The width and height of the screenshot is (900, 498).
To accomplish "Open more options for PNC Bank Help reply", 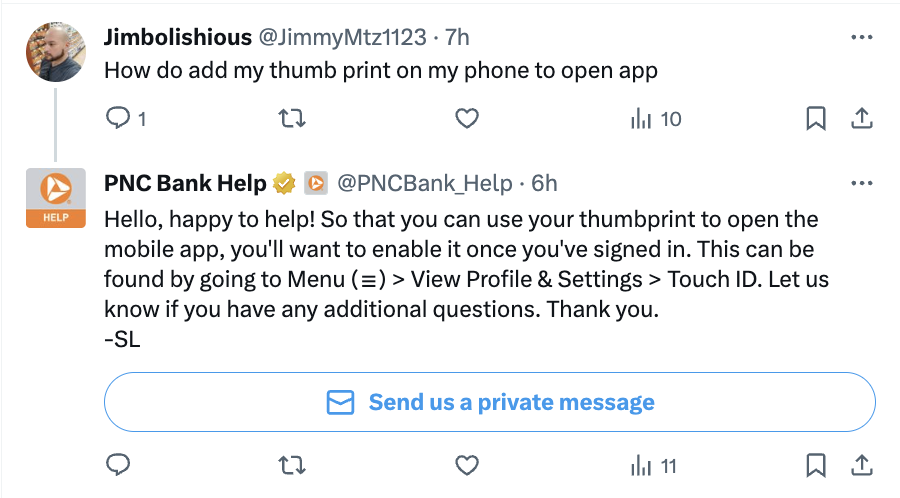I will tap(860, 184).
